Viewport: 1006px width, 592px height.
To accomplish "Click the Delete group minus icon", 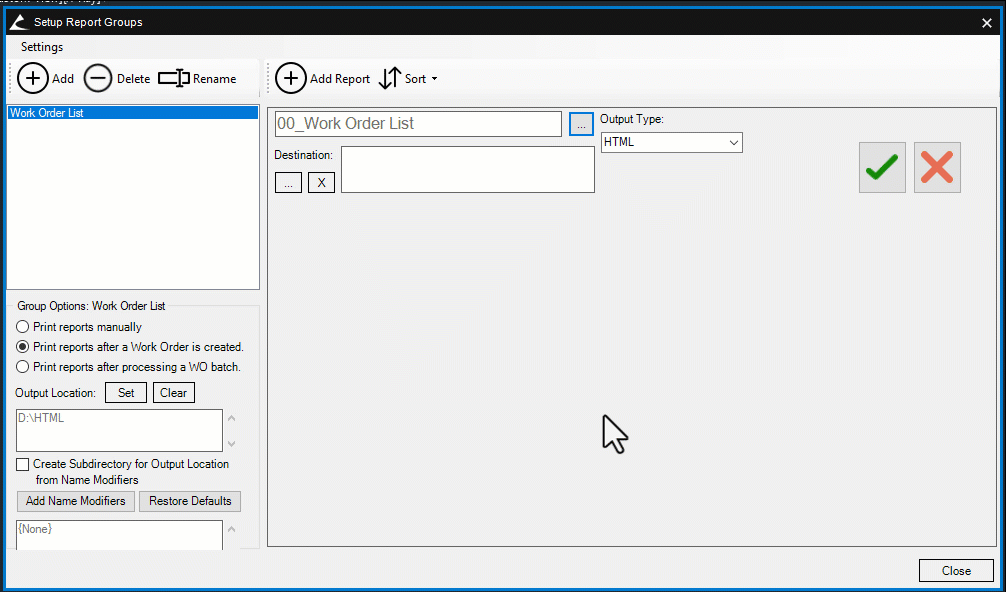I will point(98,79).
